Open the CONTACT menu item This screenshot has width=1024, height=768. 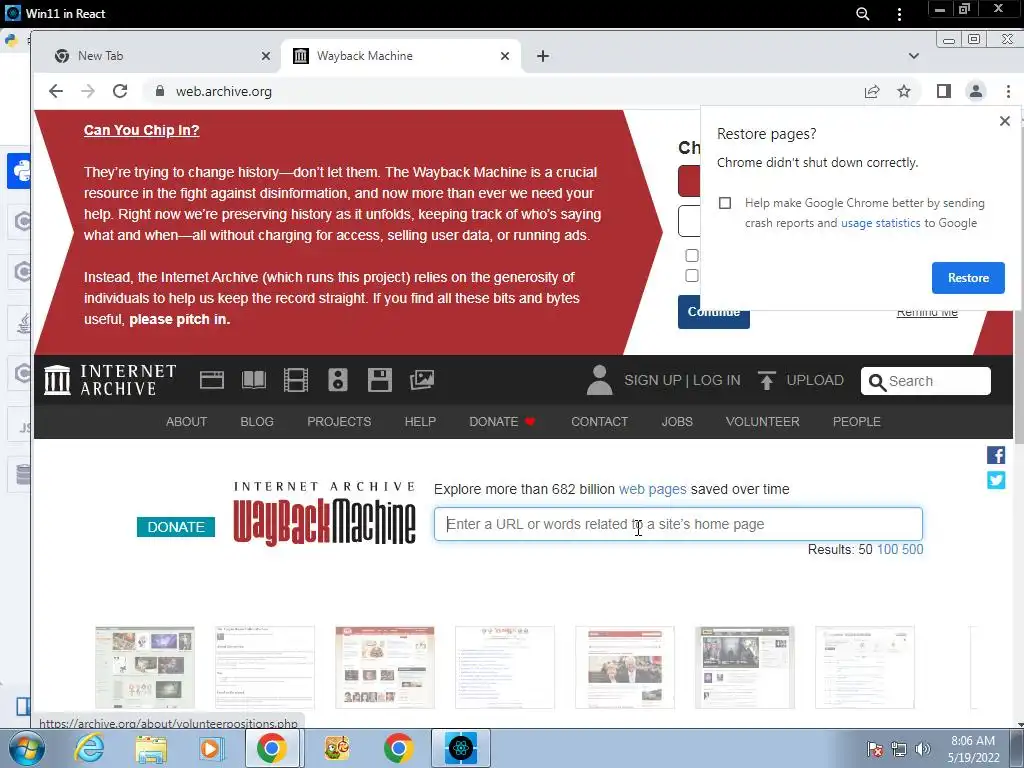[x=600, y=422]
